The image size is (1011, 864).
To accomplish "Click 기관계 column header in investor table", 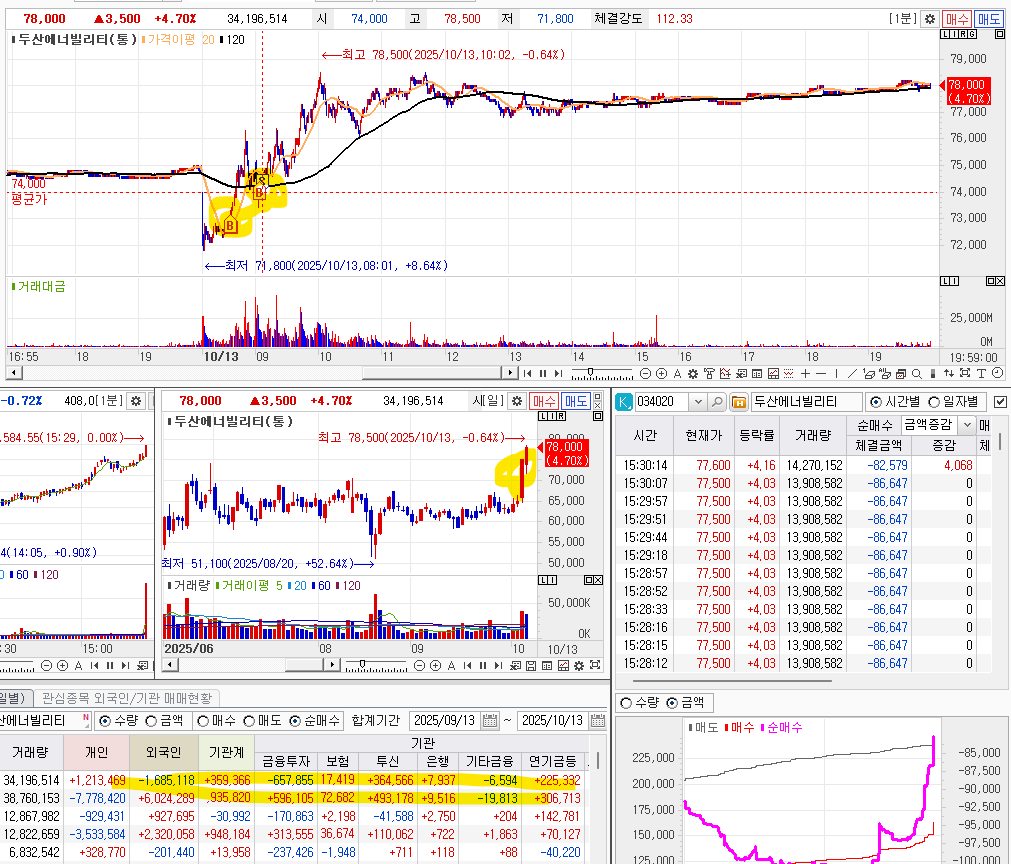I will pos(226,752).
